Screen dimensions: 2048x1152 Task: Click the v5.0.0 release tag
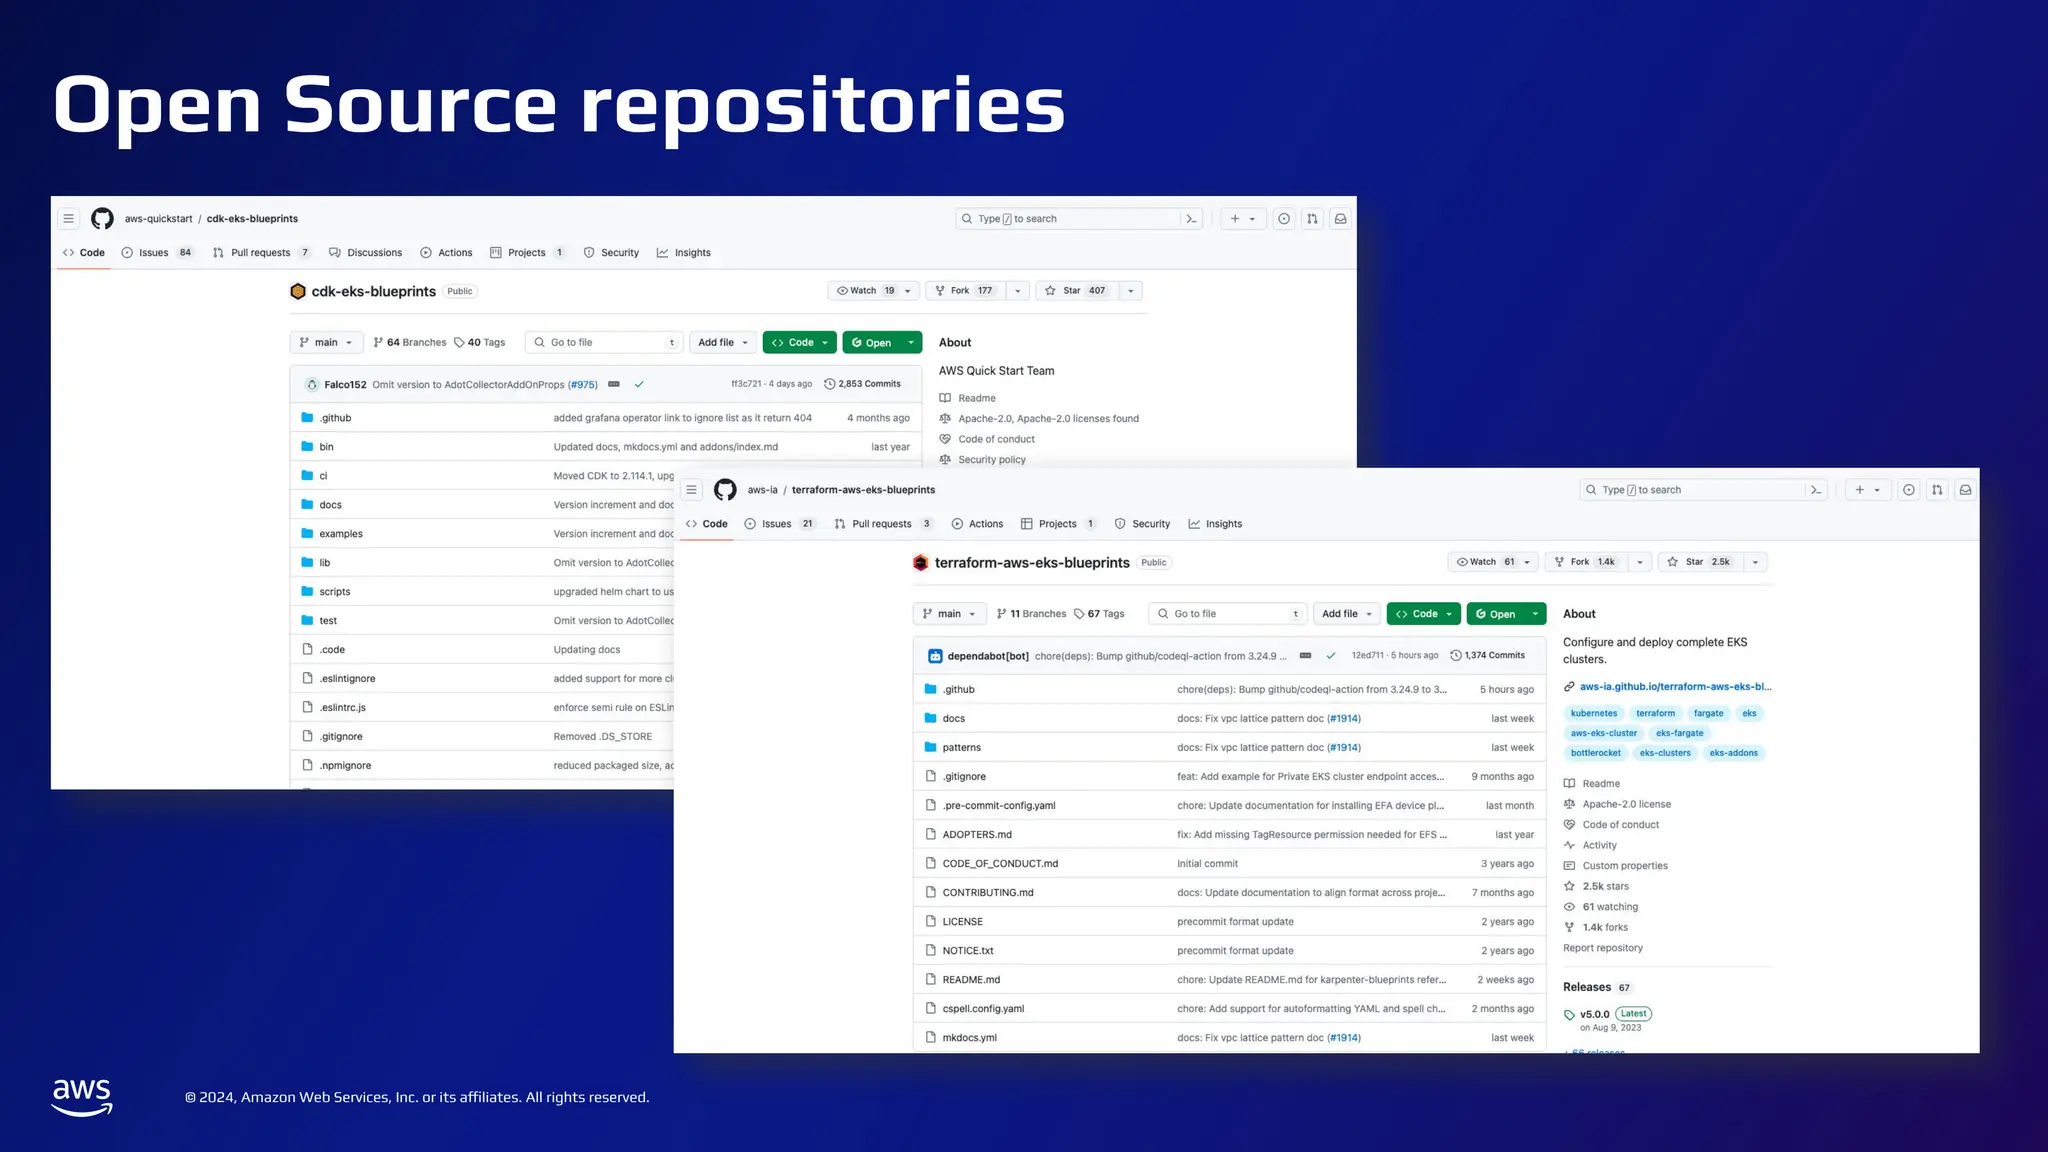[x=1594, y=1014]
